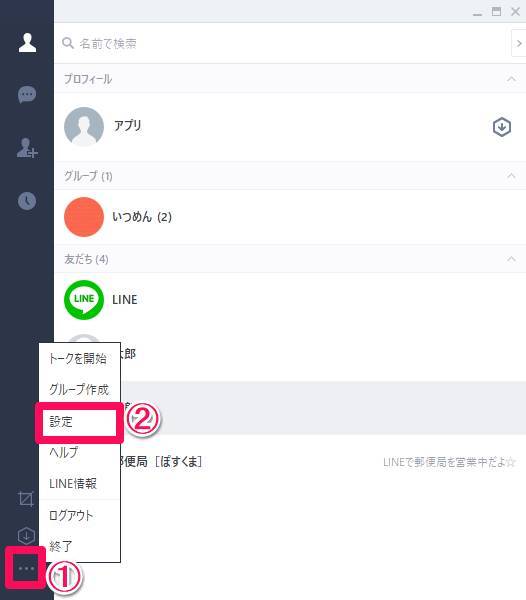Open the いつめん (2) group
Viewport: 526px width, 600px height.
click(x=290, y=217)
